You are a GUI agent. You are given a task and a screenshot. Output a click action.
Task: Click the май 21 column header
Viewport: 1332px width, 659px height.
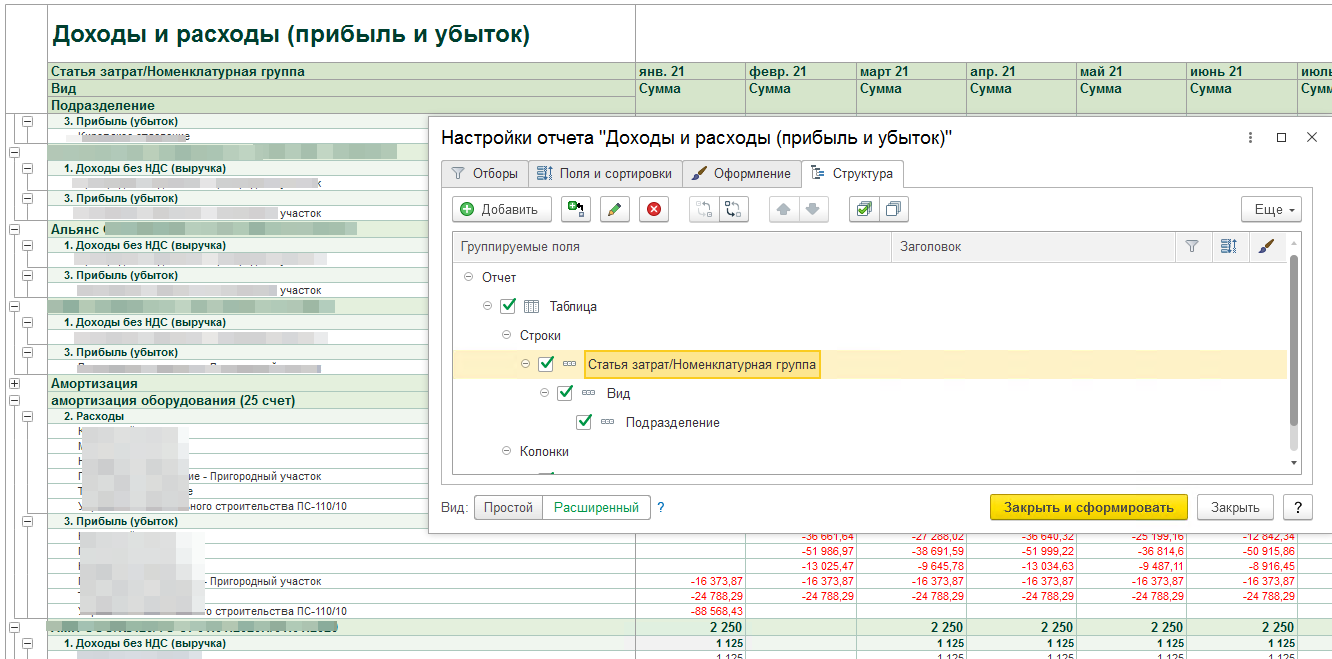[x=1131, y=72]
